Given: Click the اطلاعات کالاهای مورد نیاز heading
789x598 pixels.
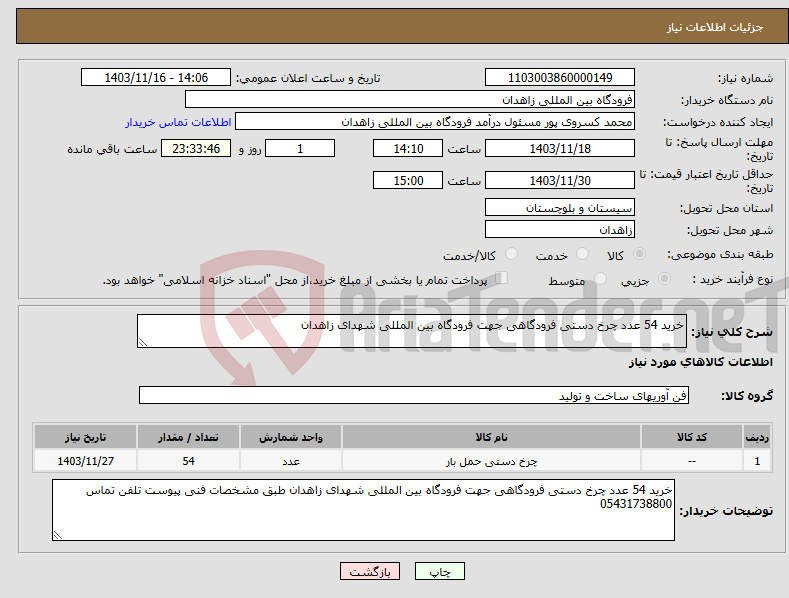Looking at the screenshot, I should pyautogui.click(x=700, y=362).
